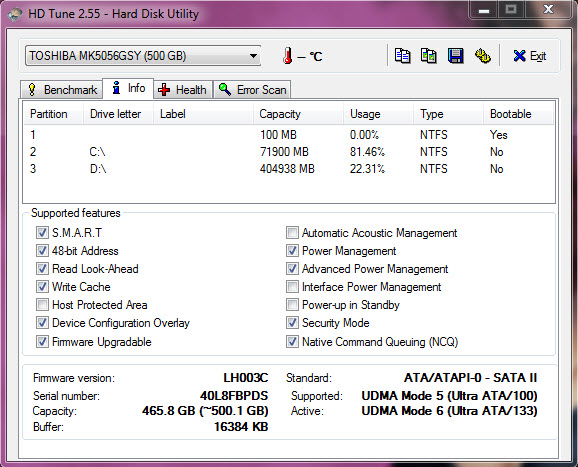Open the Benchmark tab

pyautogui.click(x=62, y=90)
